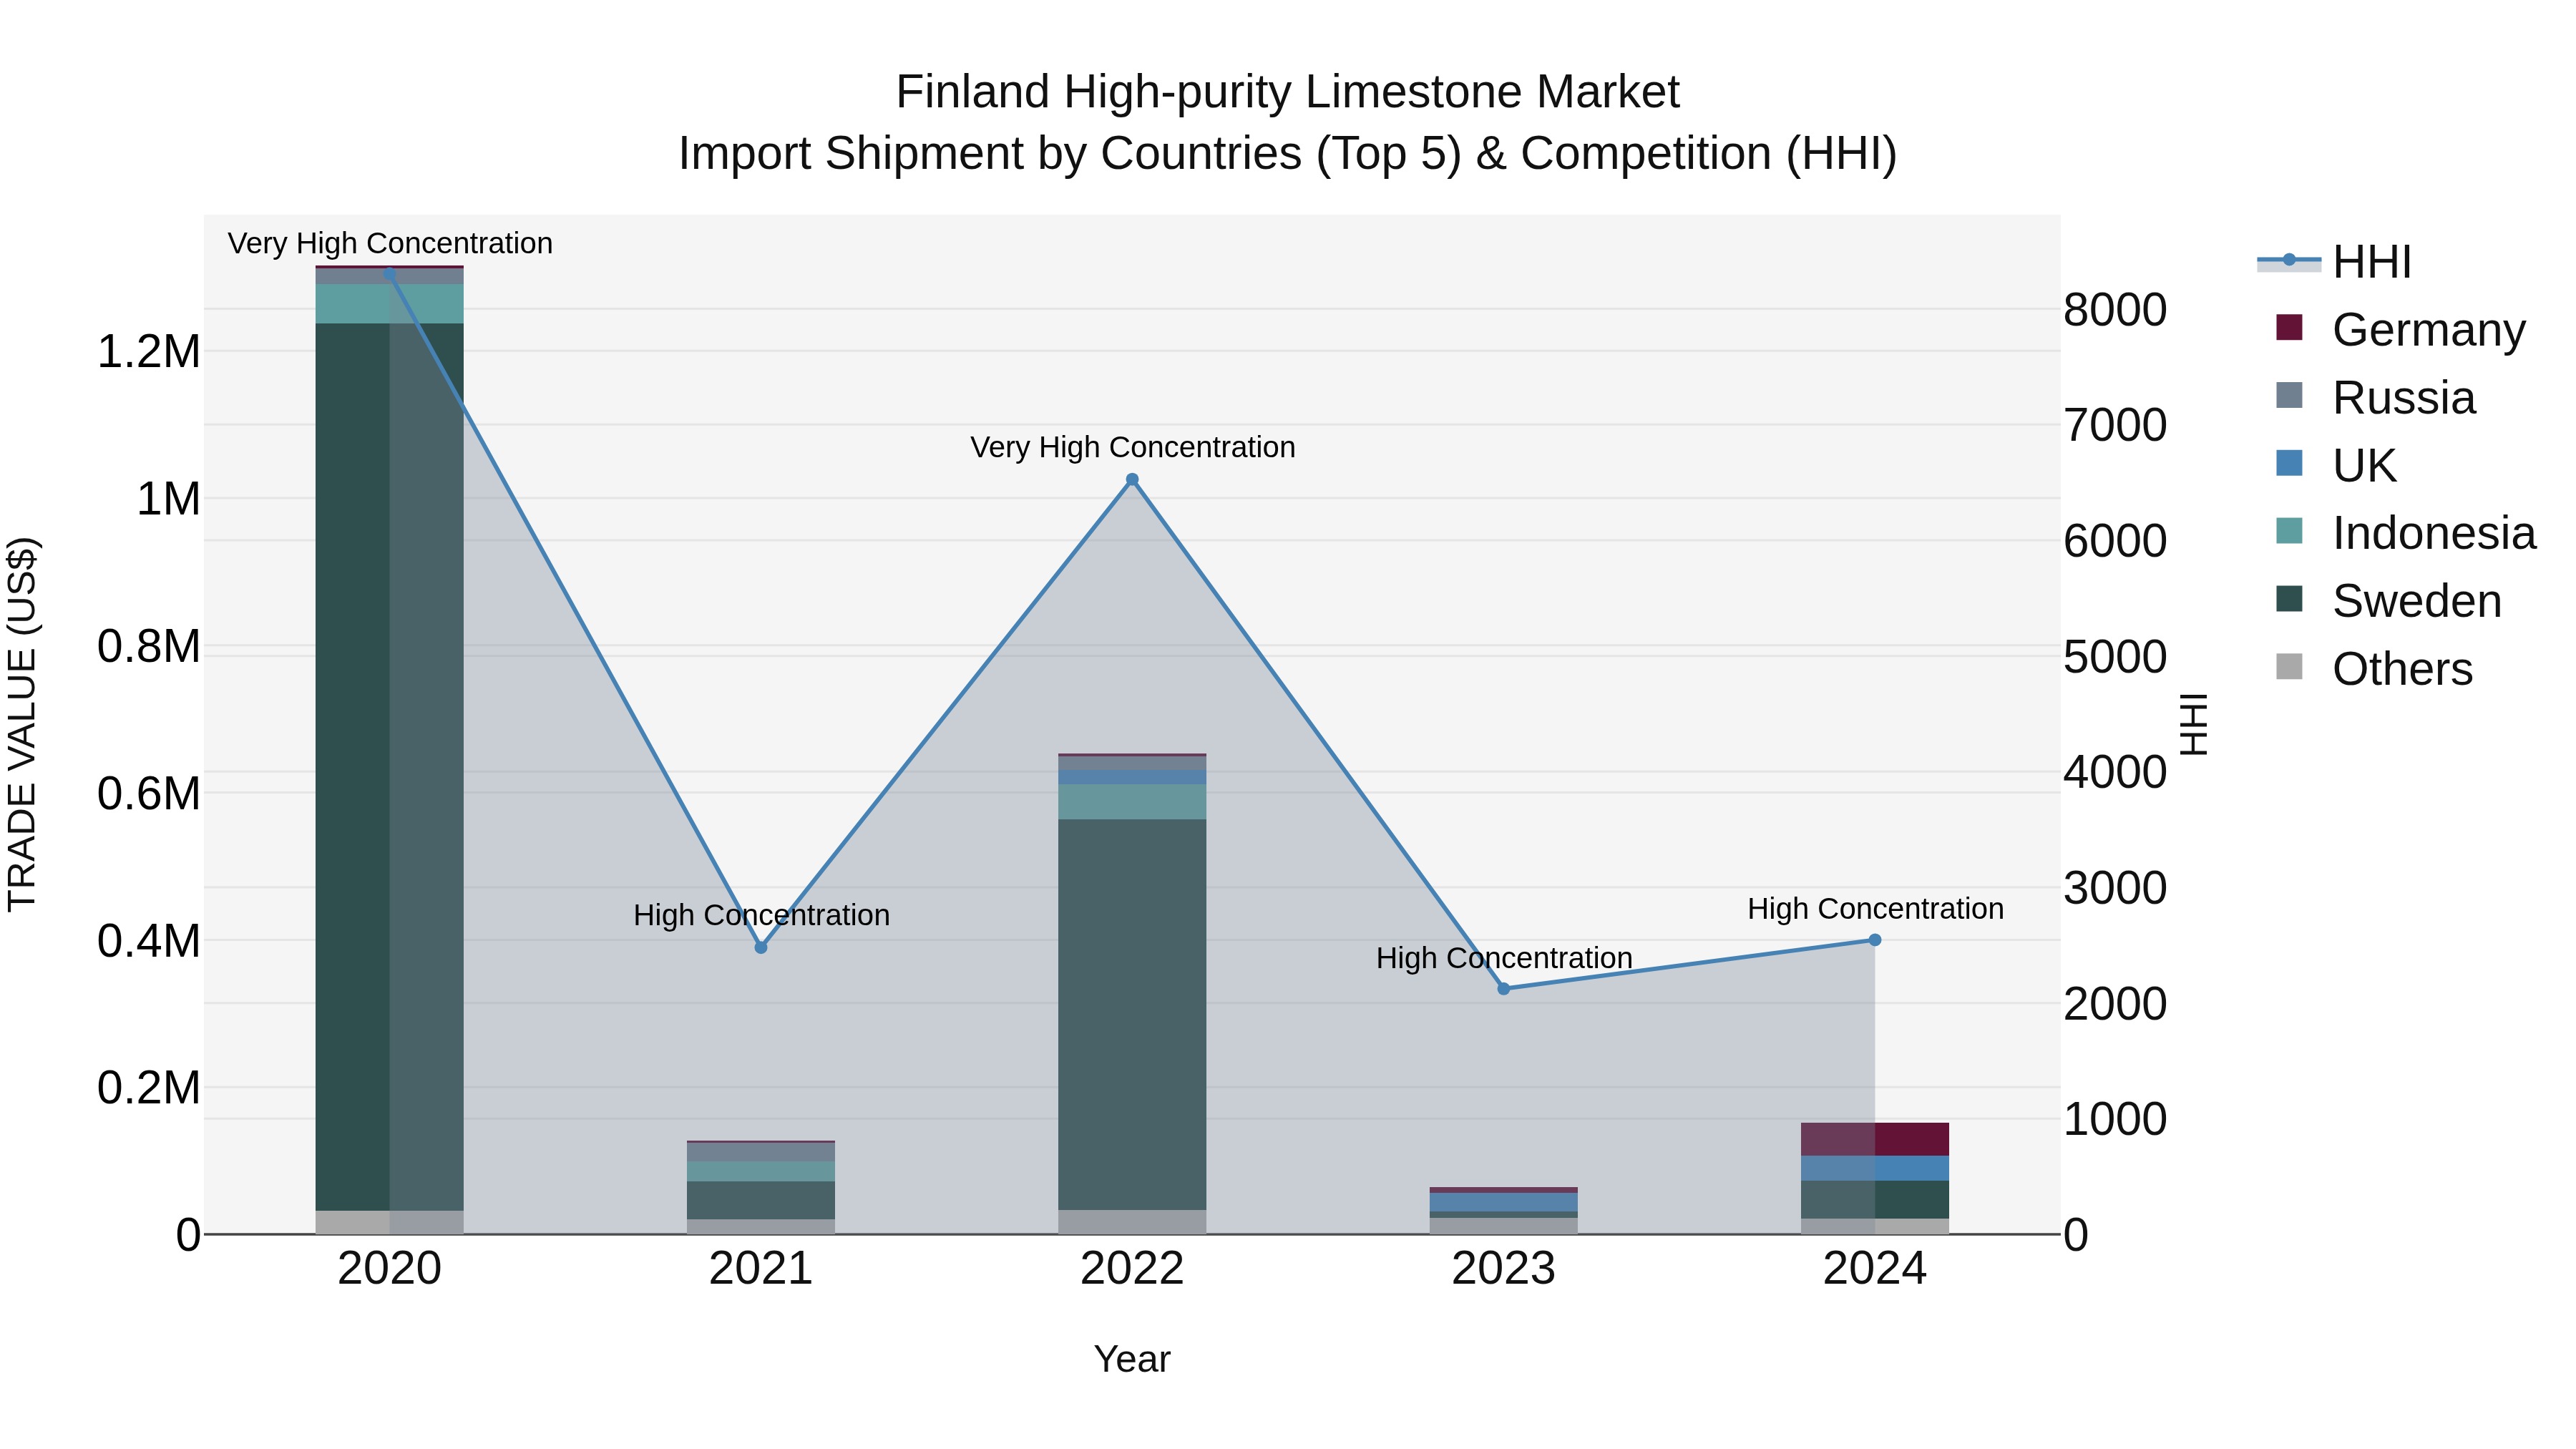Select the 2024 HHI data point

1875,940
